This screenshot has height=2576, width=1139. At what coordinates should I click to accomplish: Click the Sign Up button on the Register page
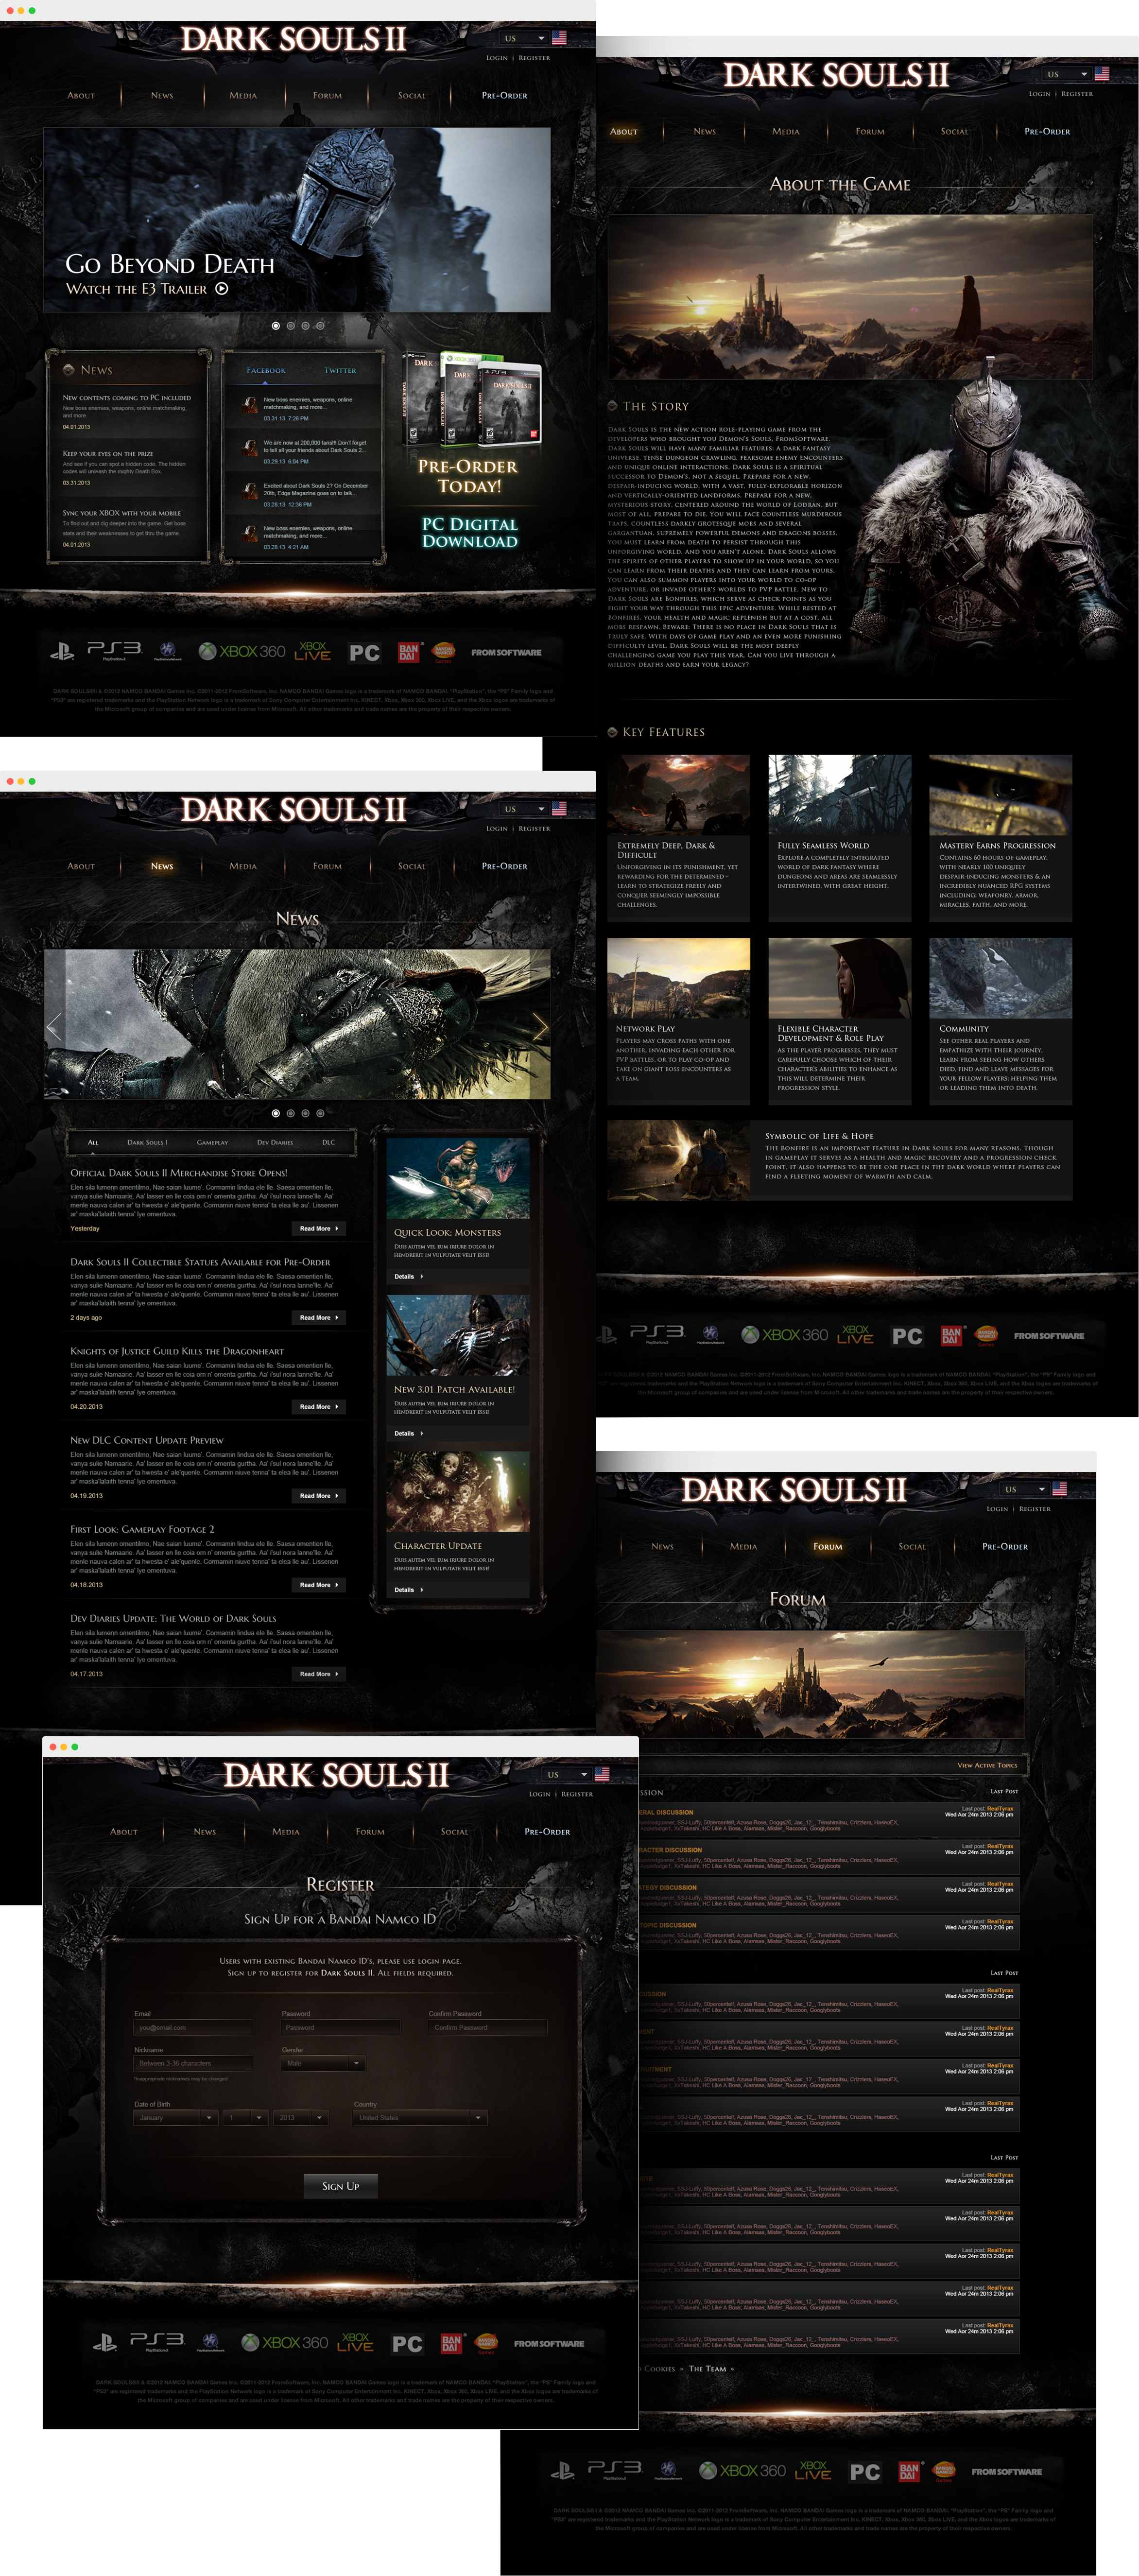tap(341, 2186)
